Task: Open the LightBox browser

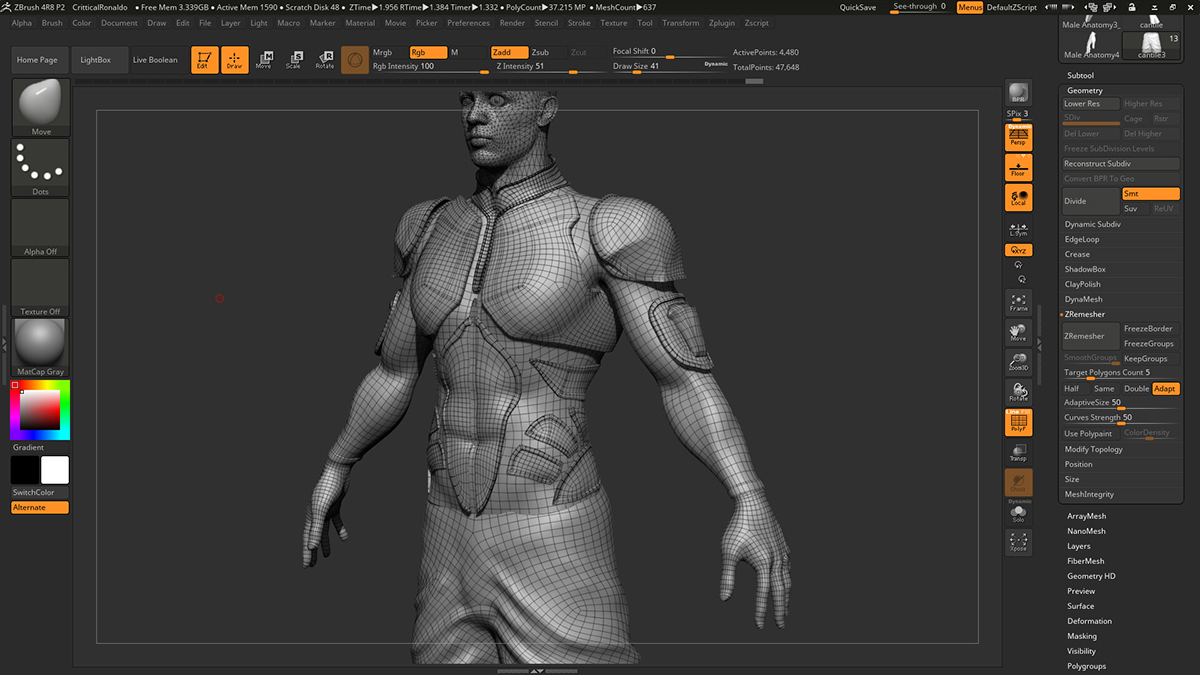Action: [x=96, y=60]
